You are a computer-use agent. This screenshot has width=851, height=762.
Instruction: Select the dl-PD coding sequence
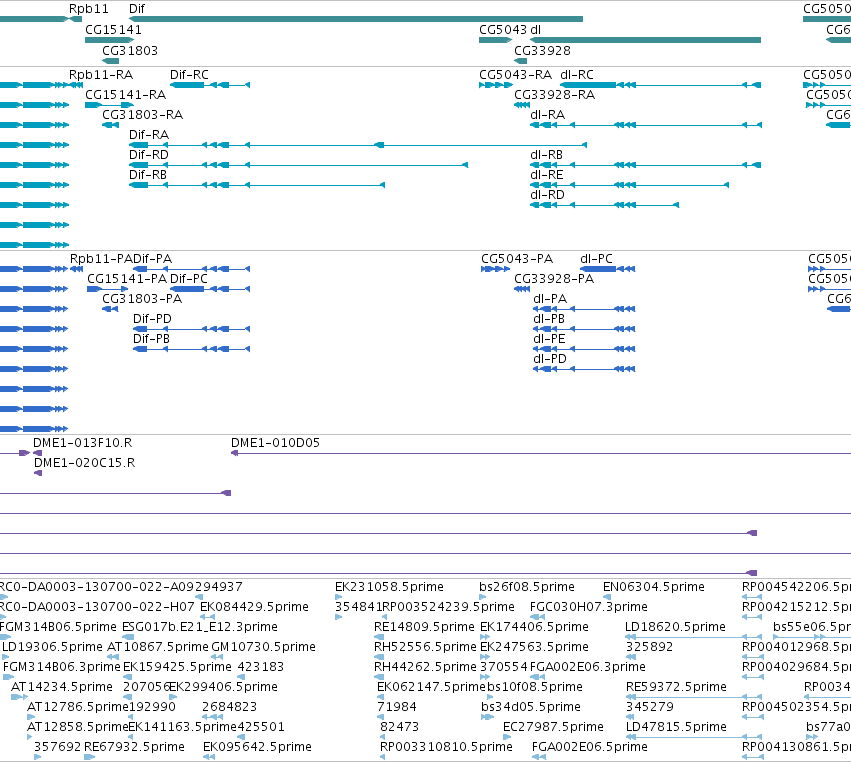[x=584, y=369]
